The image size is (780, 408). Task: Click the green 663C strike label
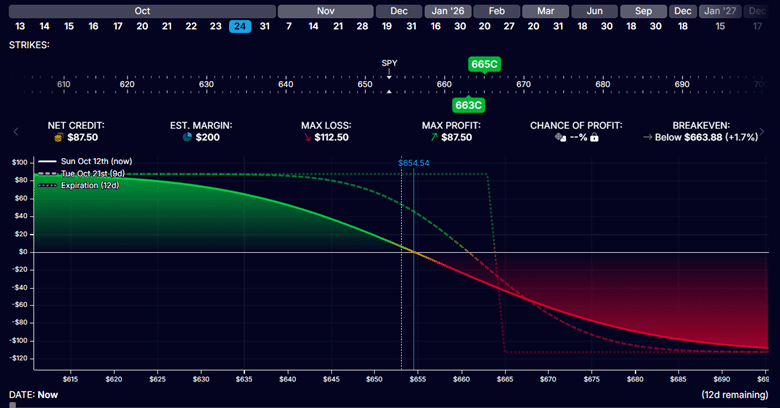468,104
